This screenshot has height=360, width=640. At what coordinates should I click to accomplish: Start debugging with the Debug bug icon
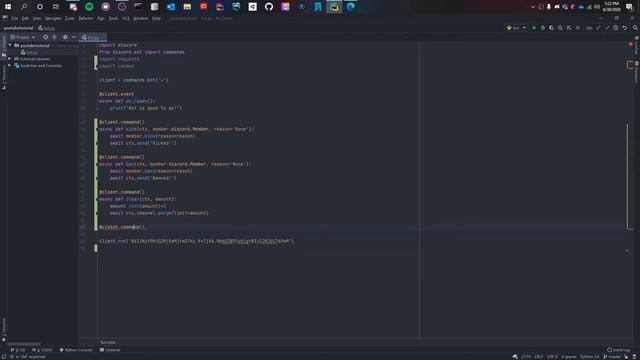tap(543, 28)
